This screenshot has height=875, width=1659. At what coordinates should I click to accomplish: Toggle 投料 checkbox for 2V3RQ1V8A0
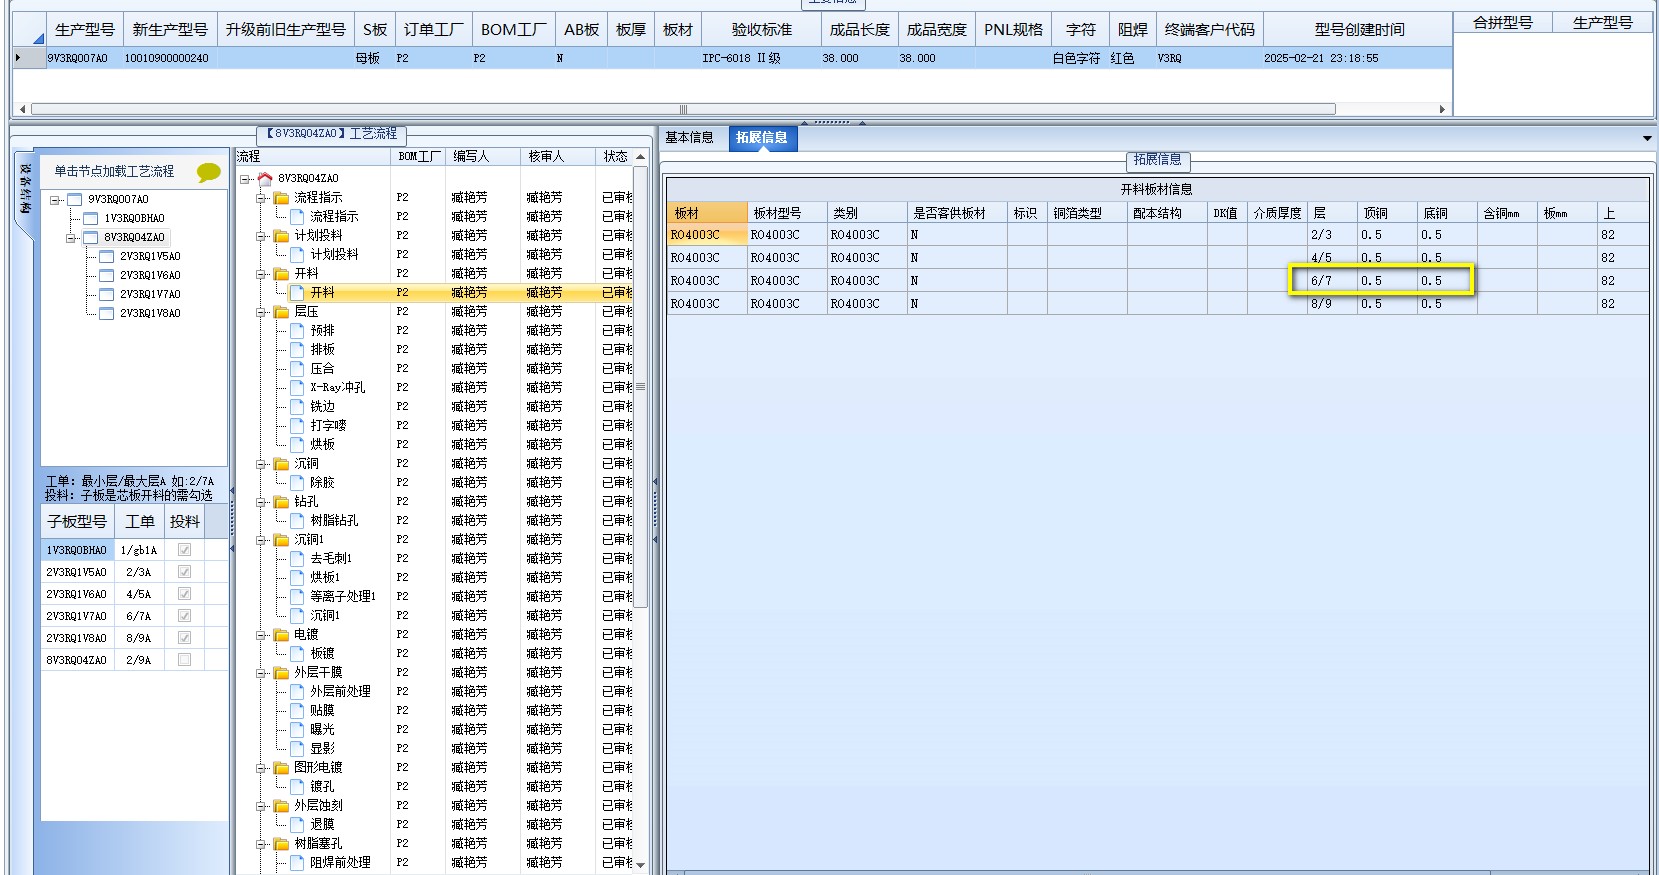(x=184, y=638)
